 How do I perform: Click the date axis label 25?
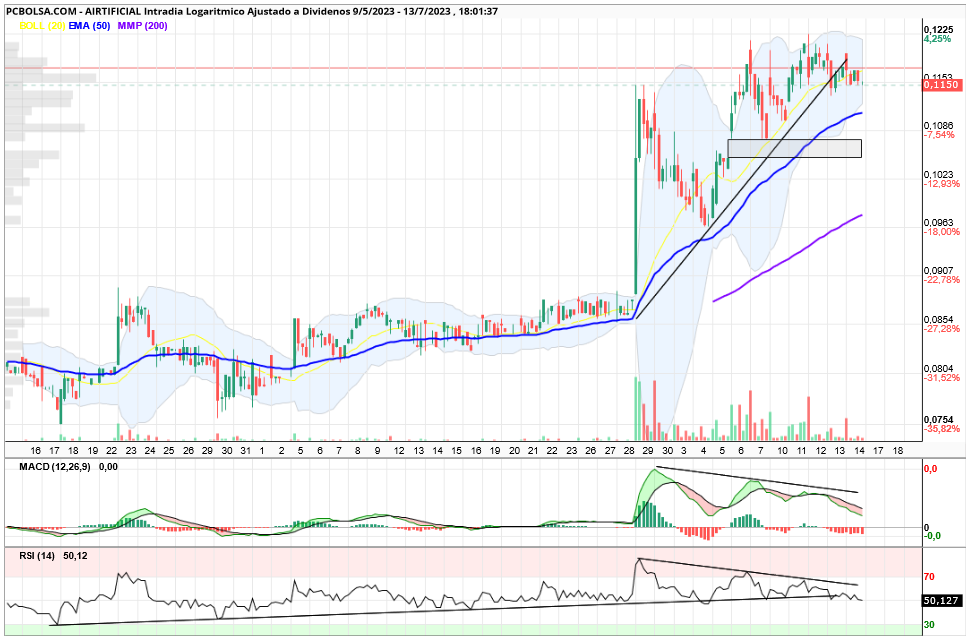click(x=169, y=451)
